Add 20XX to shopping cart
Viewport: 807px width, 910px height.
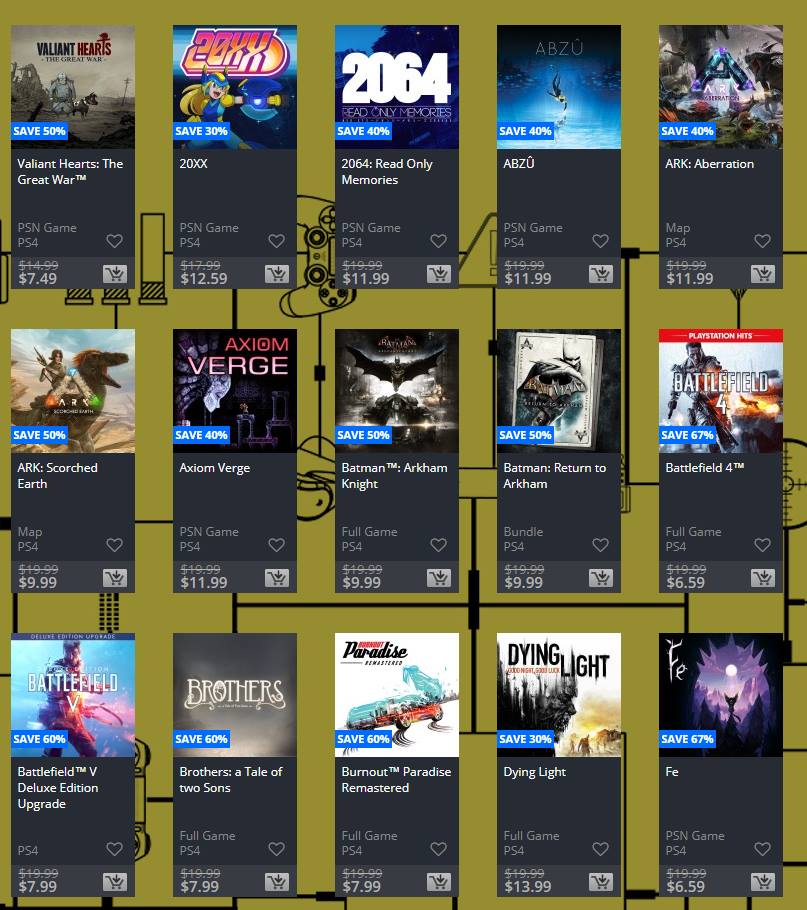277,273
